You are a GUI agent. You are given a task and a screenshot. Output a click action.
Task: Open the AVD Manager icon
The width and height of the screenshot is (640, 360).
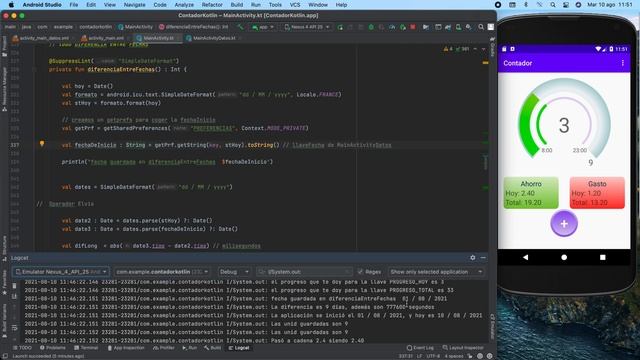click(458, 27)
